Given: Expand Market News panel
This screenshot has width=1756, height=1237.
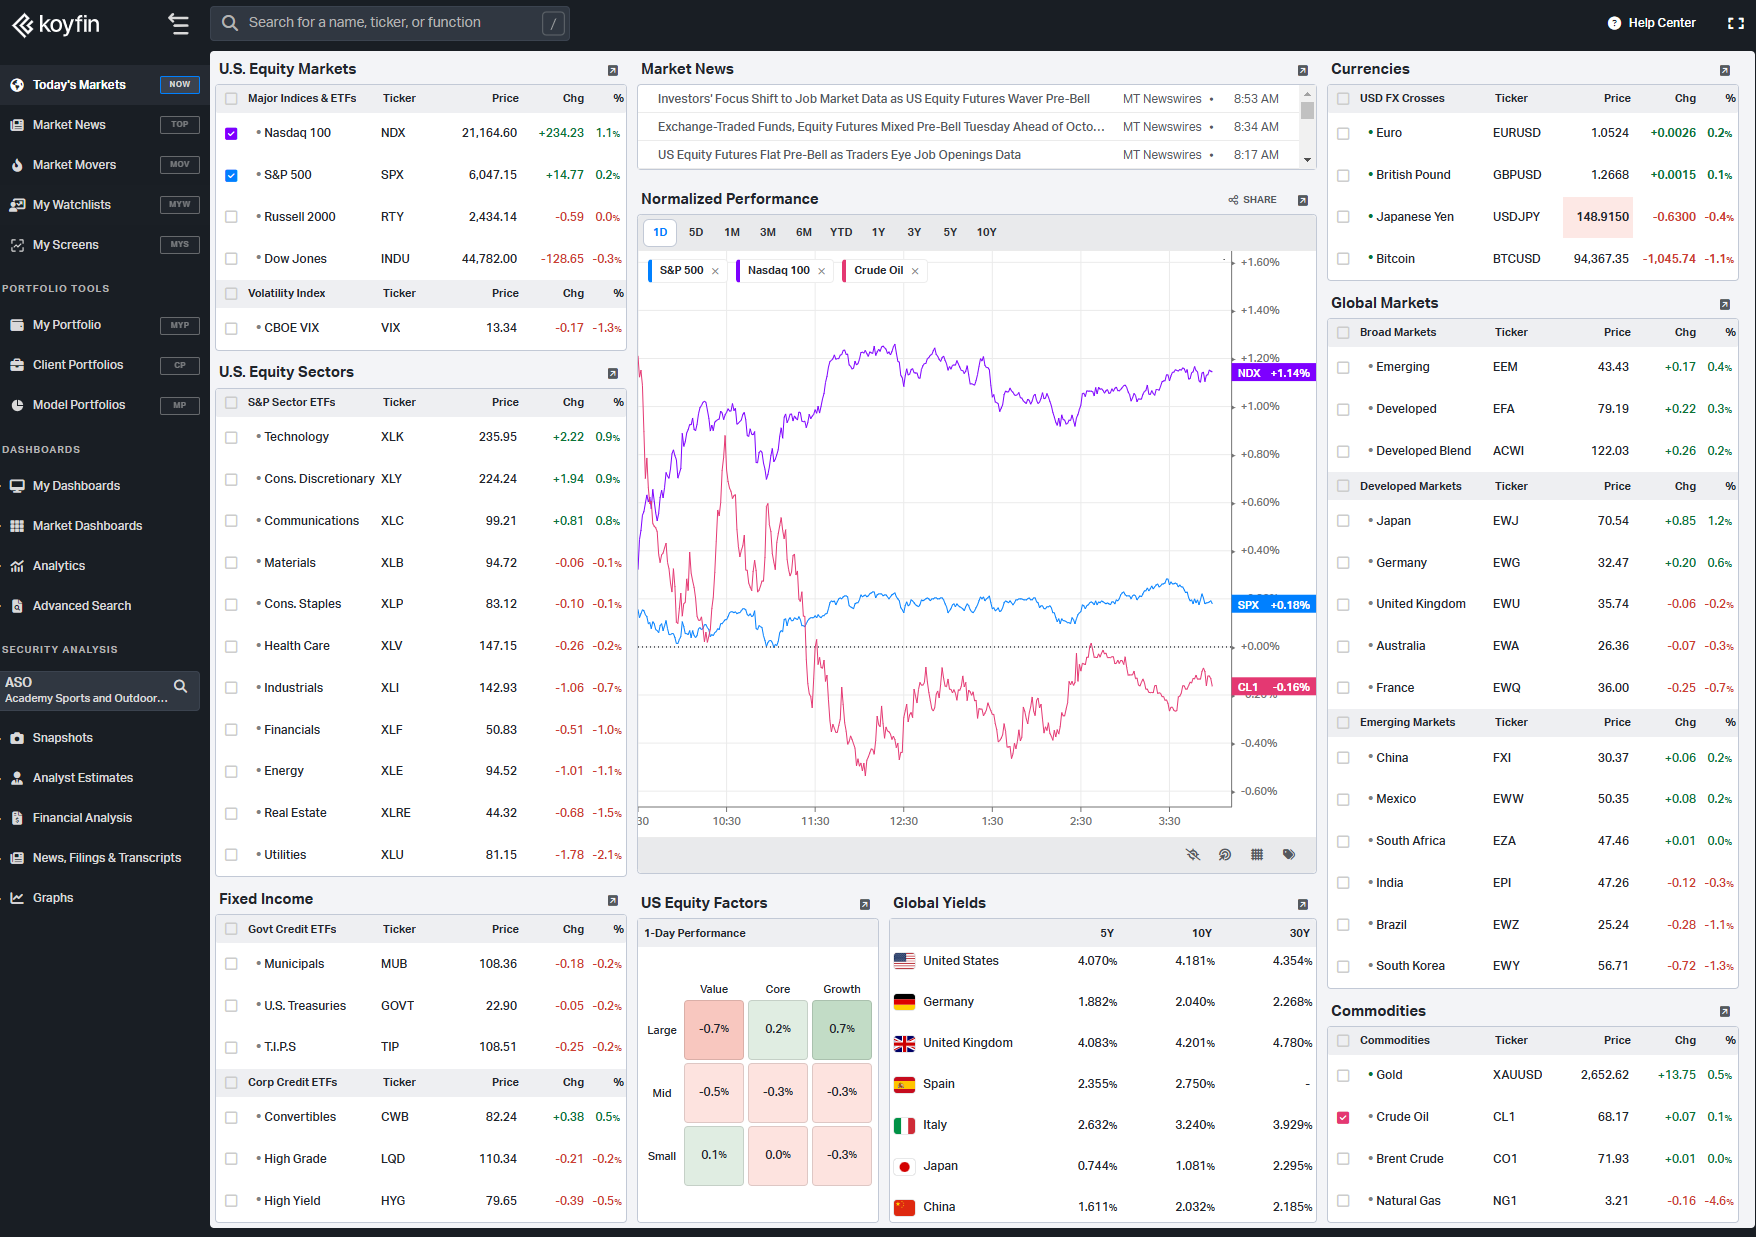Looking at the screenshot, I should coord(1303,70).
